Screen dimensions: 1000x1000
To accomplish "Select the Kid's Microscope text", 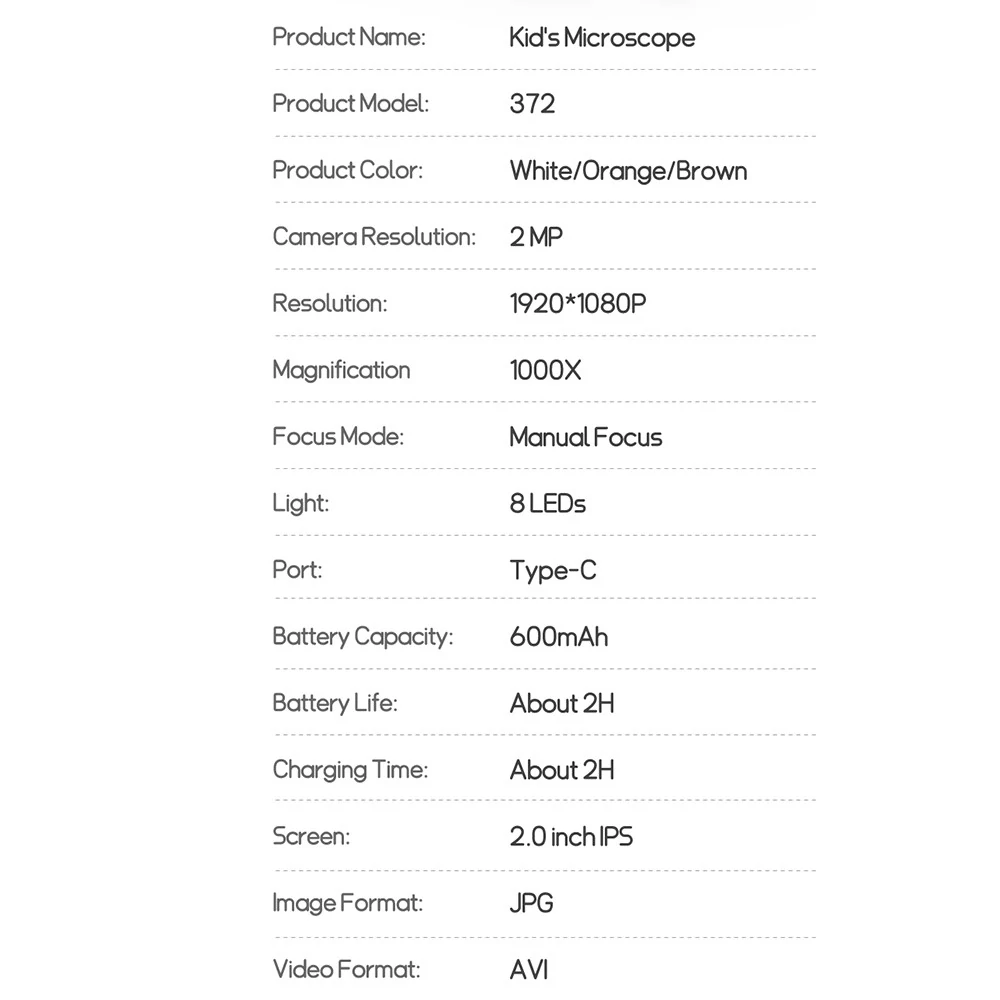I will pos(602,38).
